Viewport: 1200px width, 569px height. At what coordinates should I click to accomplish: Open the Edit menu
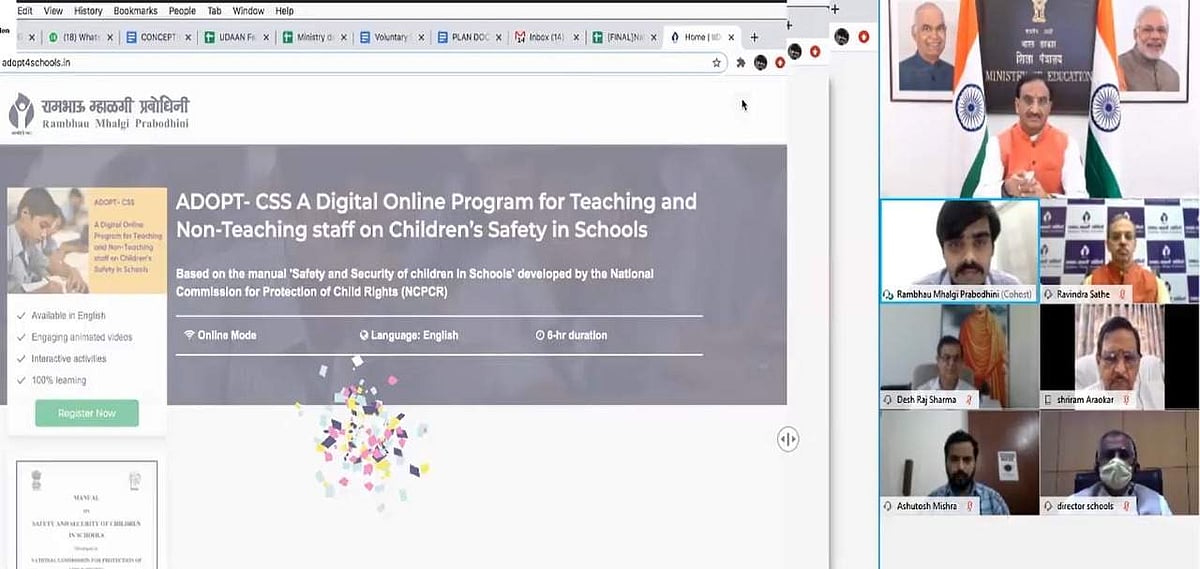[x=25, y=11]
